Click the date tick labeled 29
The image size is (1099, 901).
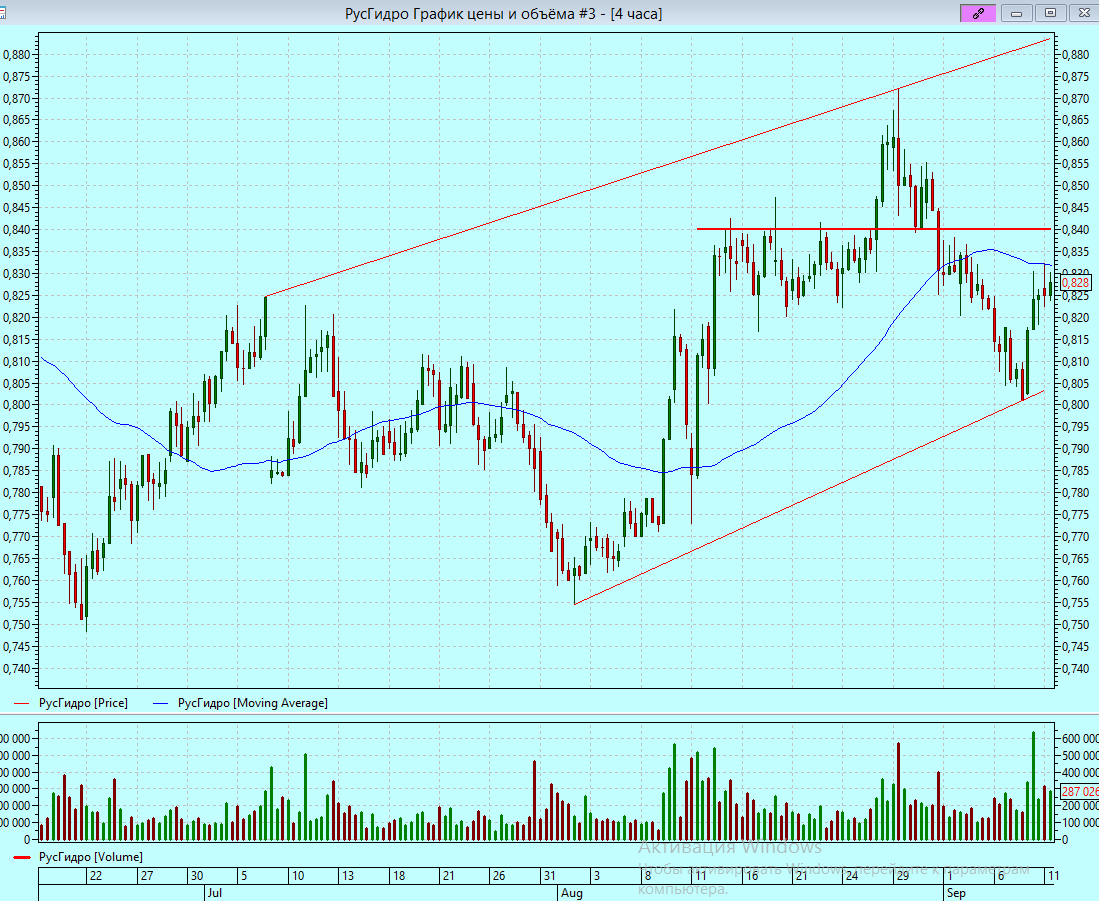tap(903, 876)
